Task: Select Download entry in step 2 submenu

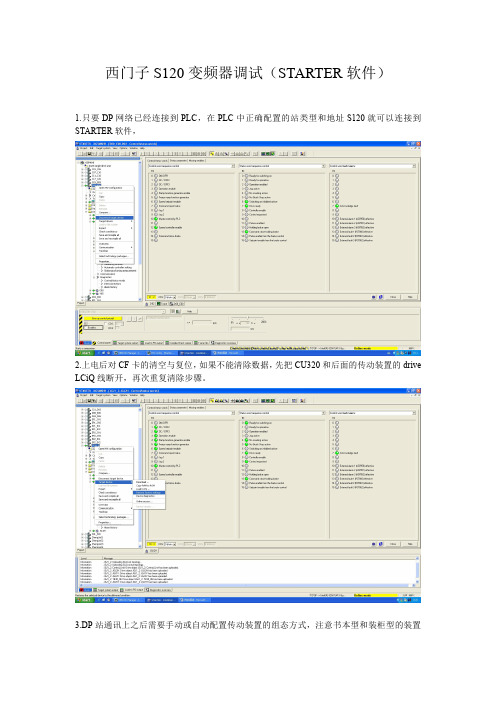Action: click(150, 482)
